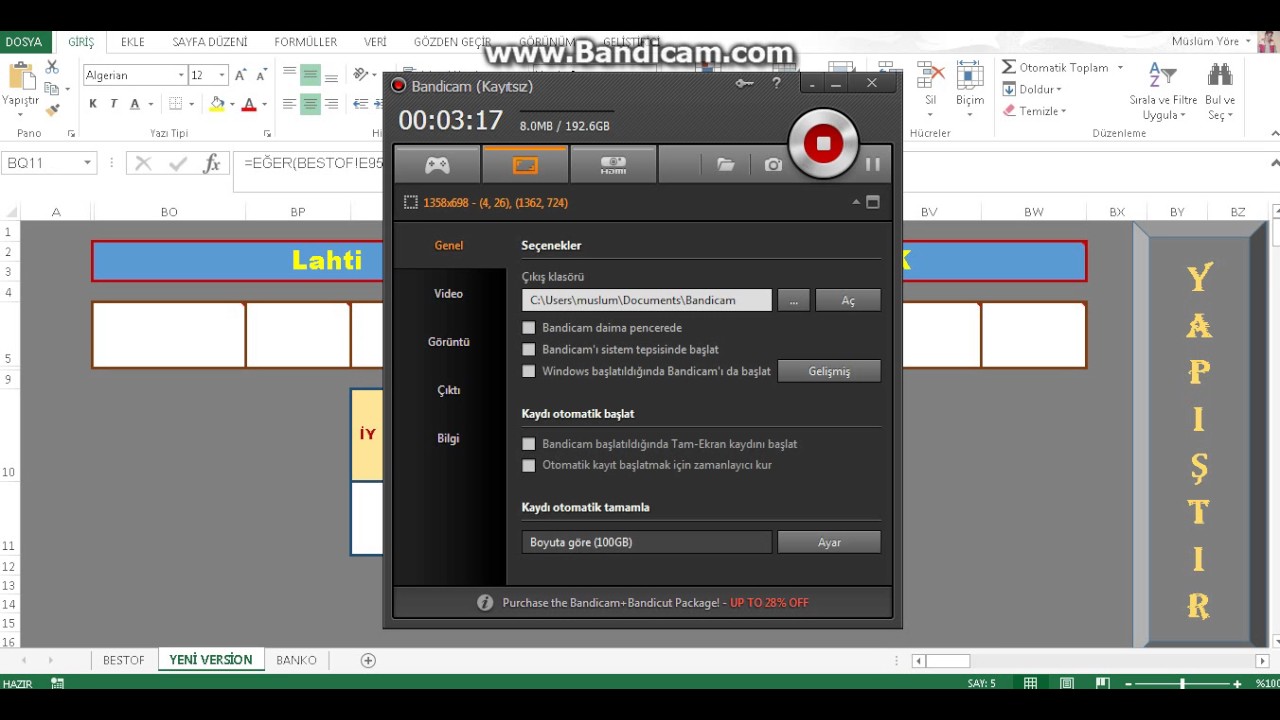Open the font size 12 dropdown
This screenshot has height=720, width=1280.
point(222,75)
